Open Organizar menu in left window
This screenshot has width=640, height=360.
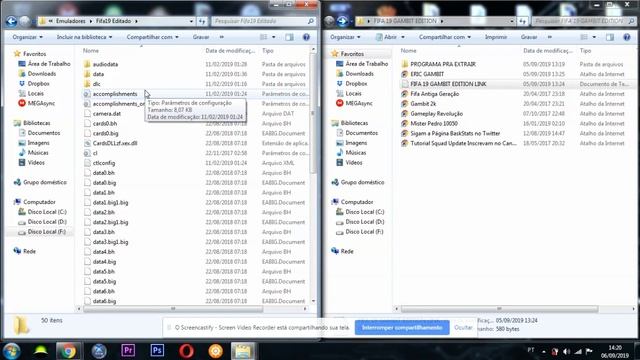pyautogui.click(x=27, y=37)
